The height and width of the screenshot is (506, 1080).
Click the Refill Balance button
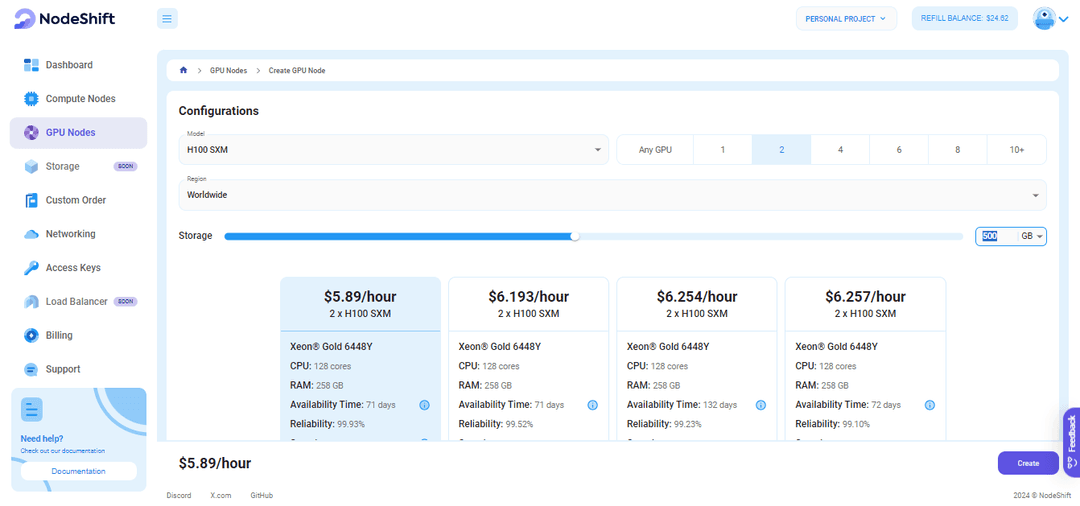[964, 19]
